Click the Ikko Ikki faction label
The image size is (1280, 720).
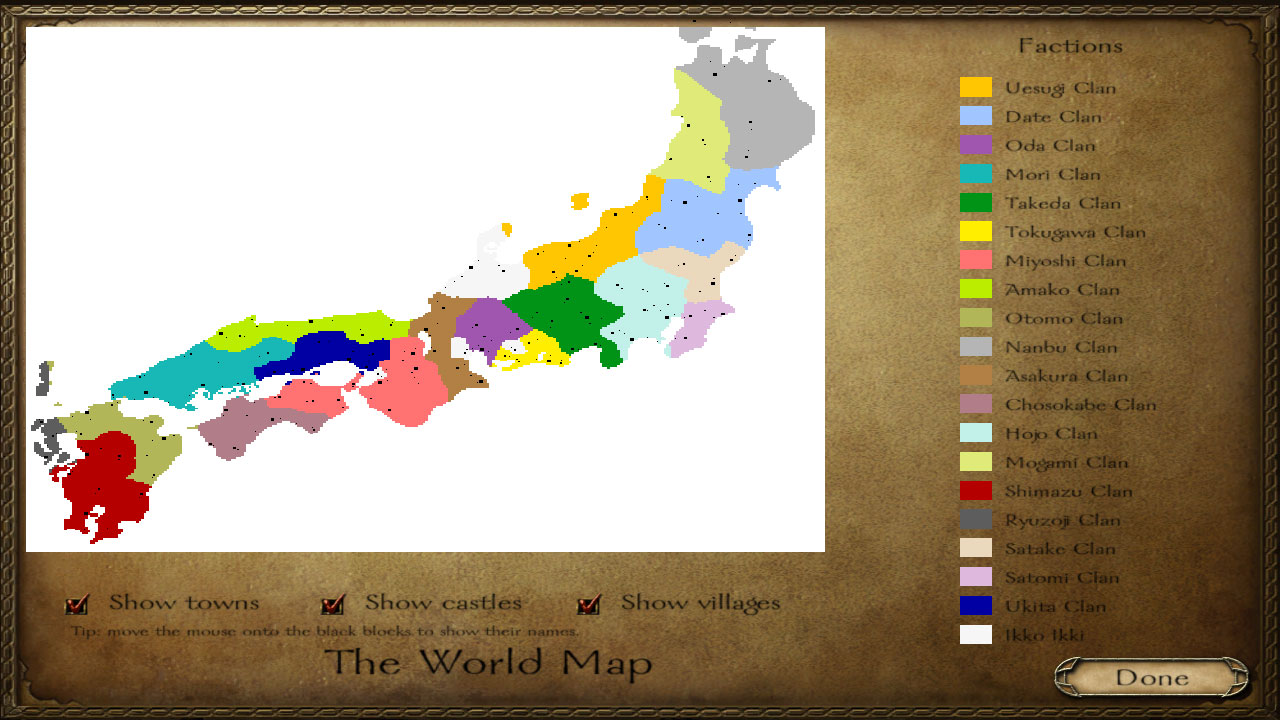click(1044, 635)
